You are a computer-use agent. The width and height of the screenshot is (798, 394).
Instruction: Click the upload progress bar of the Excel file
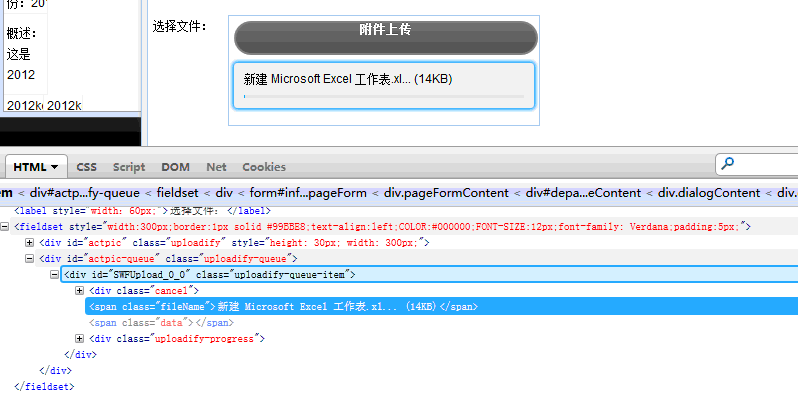point(384,96)
